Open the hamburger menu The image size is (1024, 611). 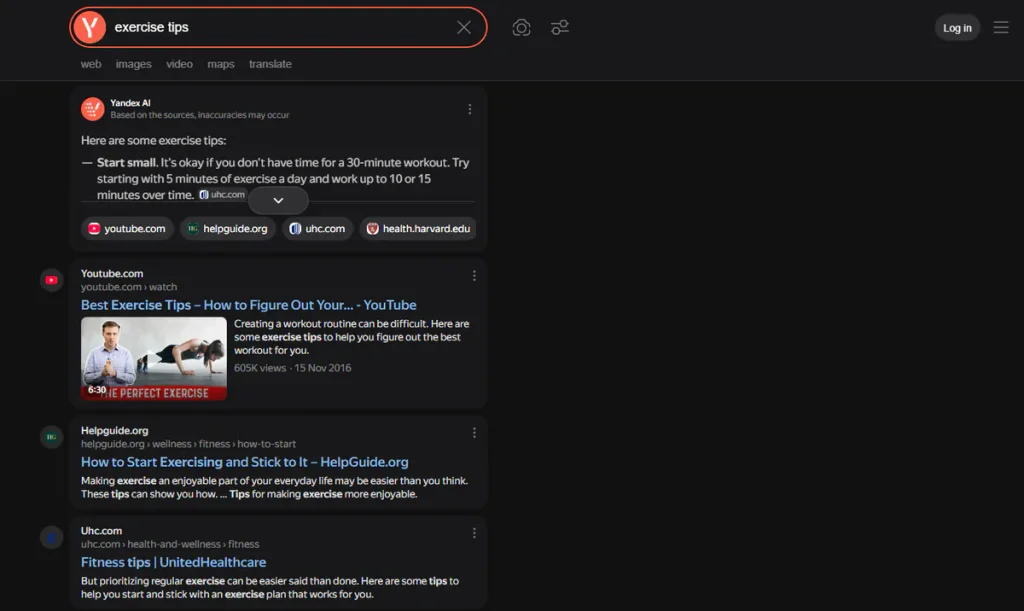point(1000,27)
